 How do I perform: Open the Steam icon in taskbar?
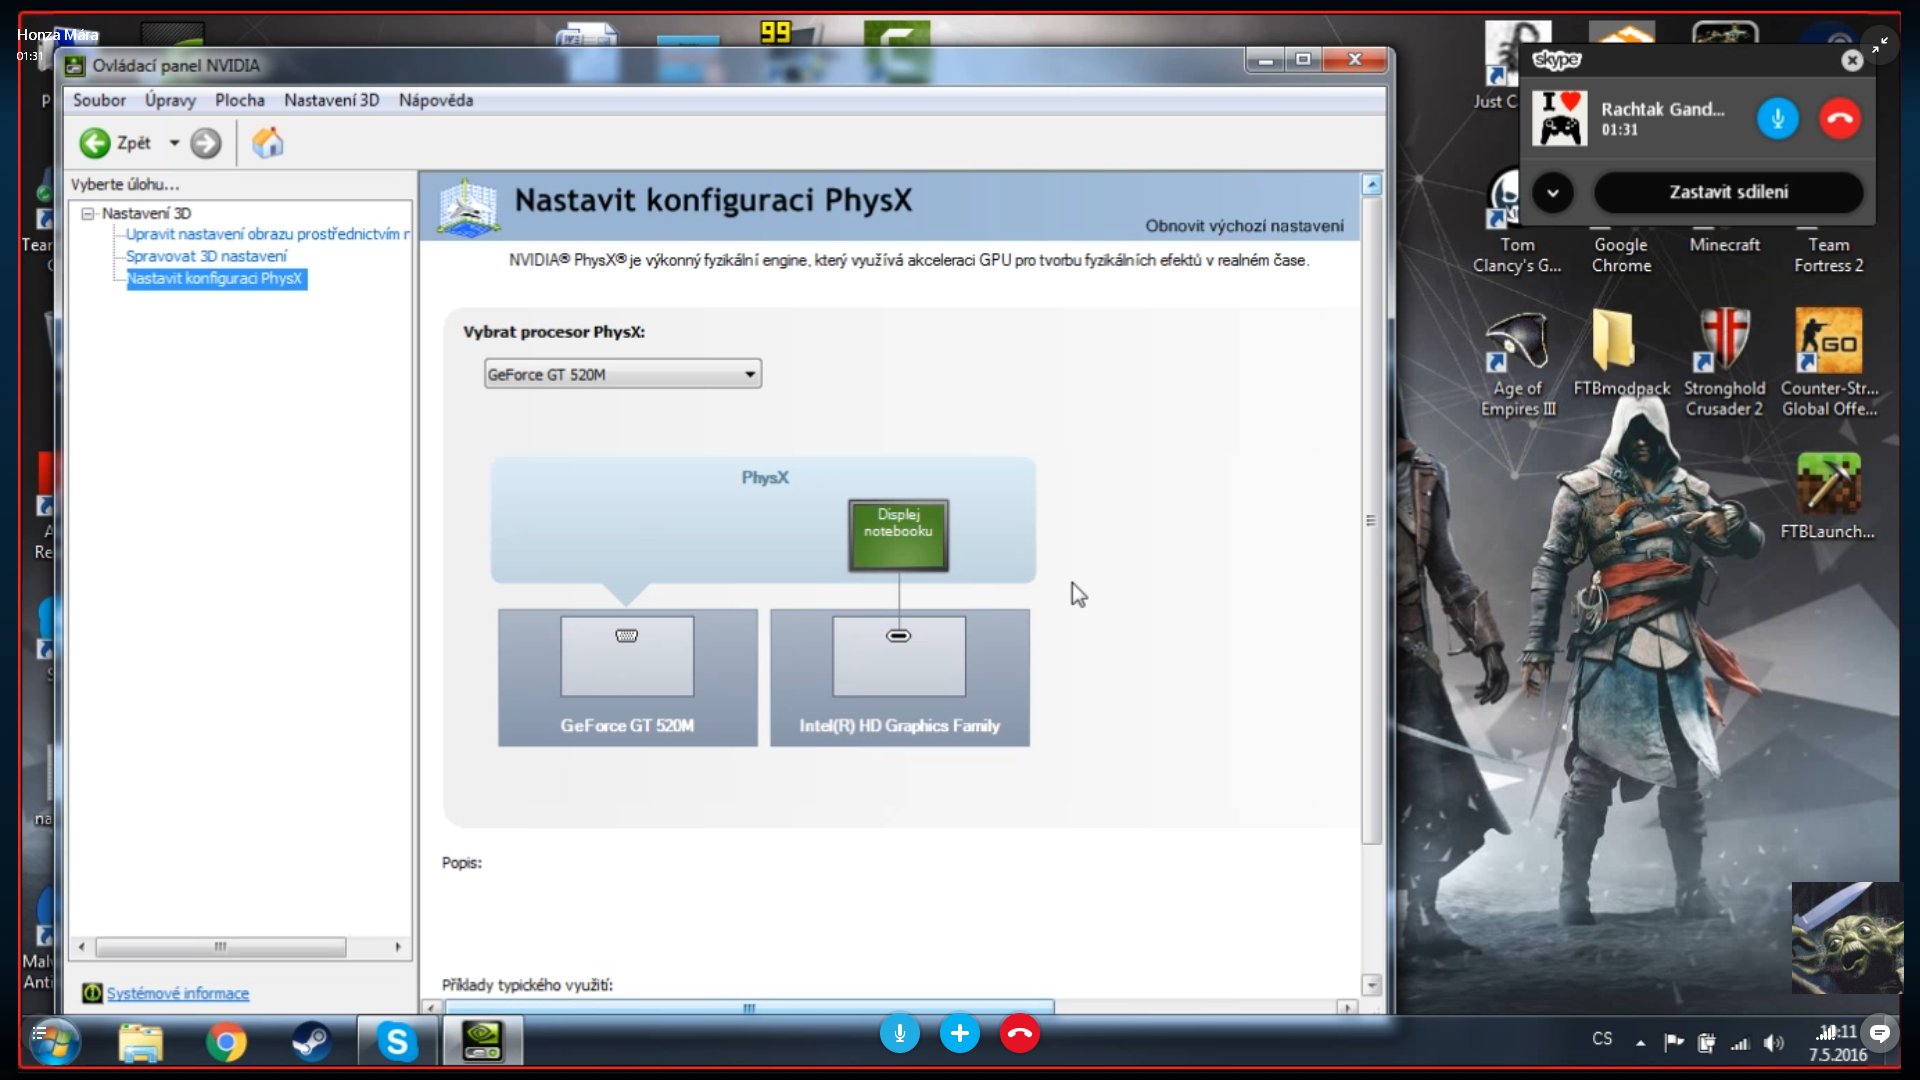click(311, 1042)
